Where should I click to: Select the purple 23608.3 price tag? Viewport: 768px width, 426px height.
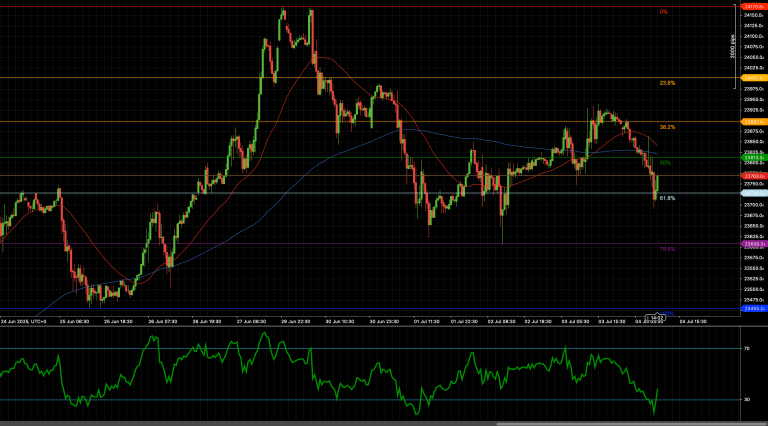[753, 244]
